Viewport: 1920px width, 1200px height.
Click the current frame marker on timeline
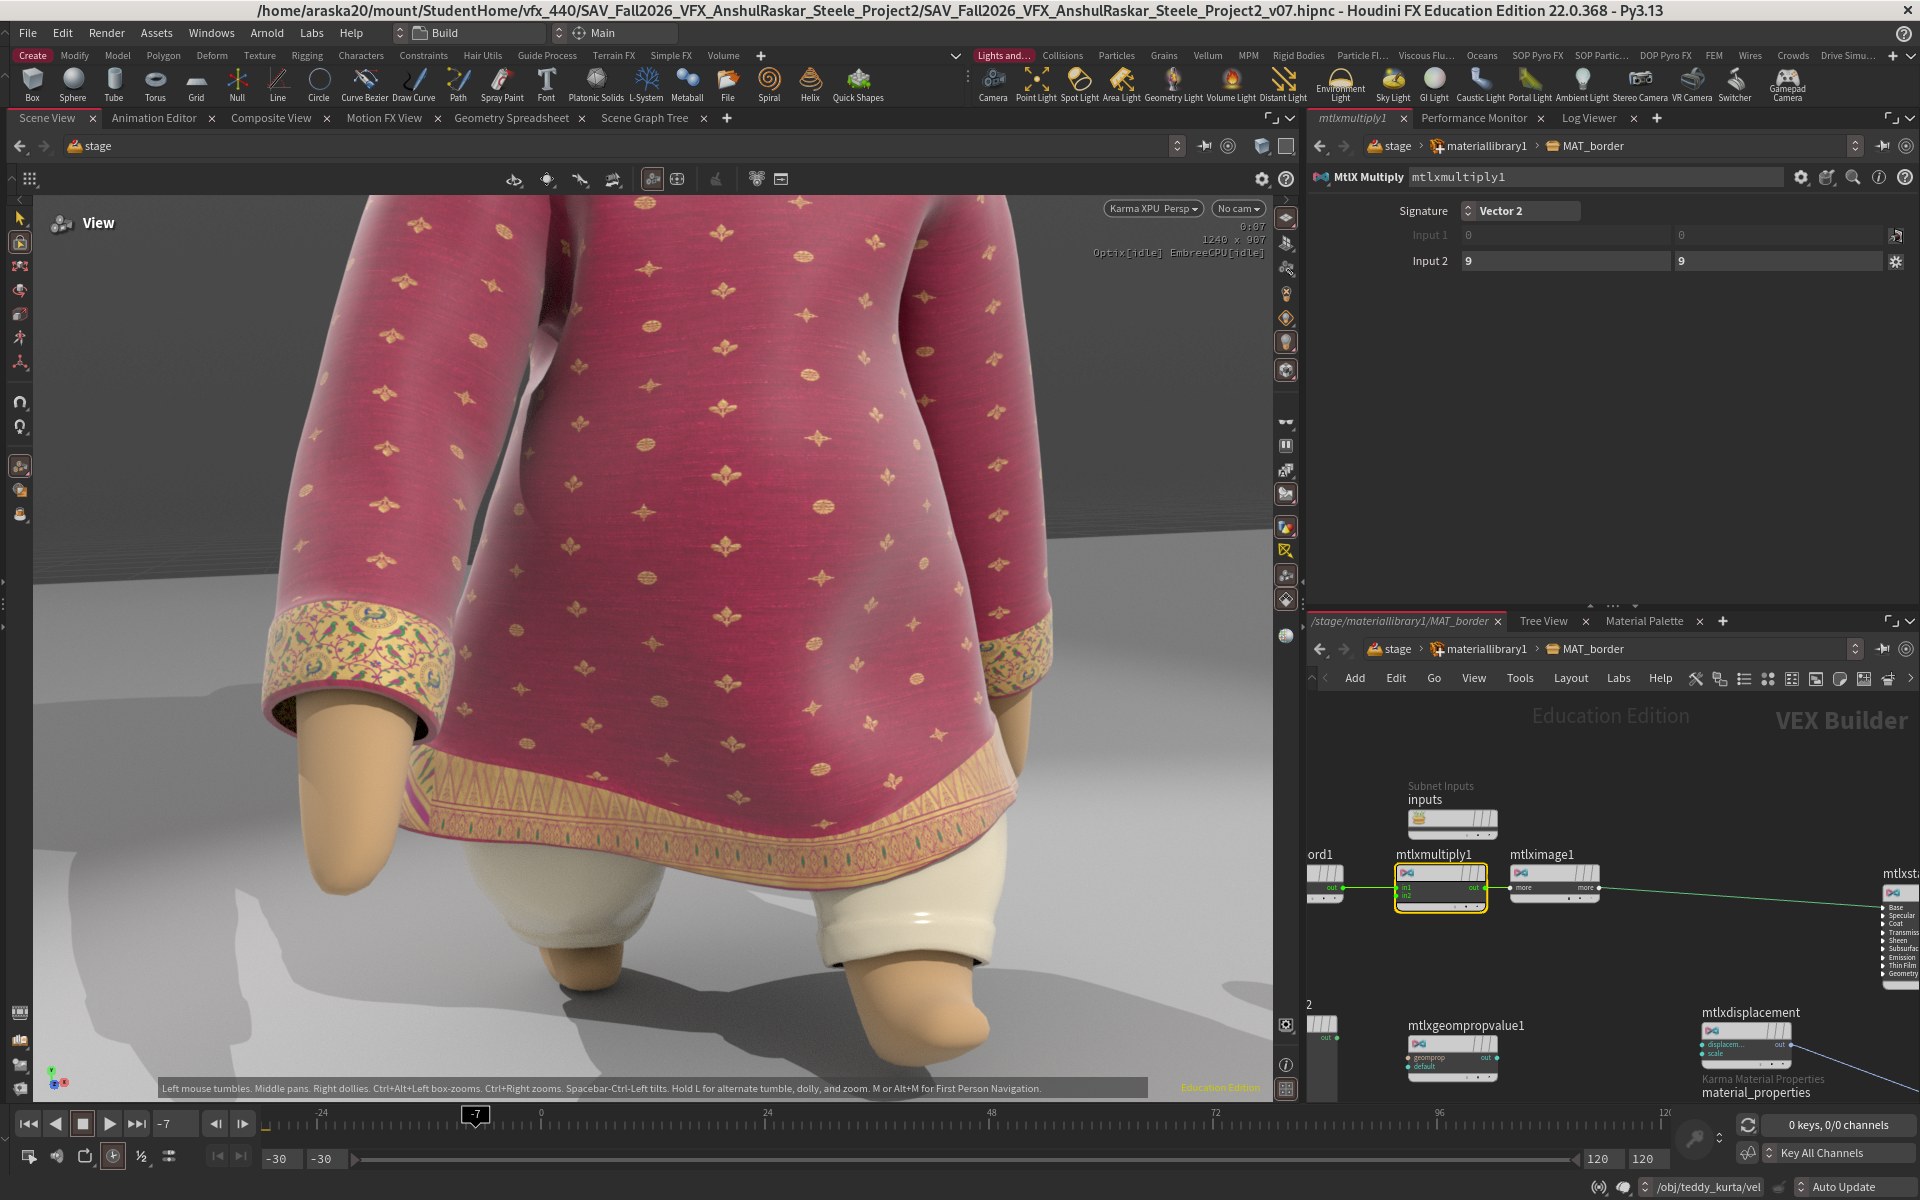476,1114
